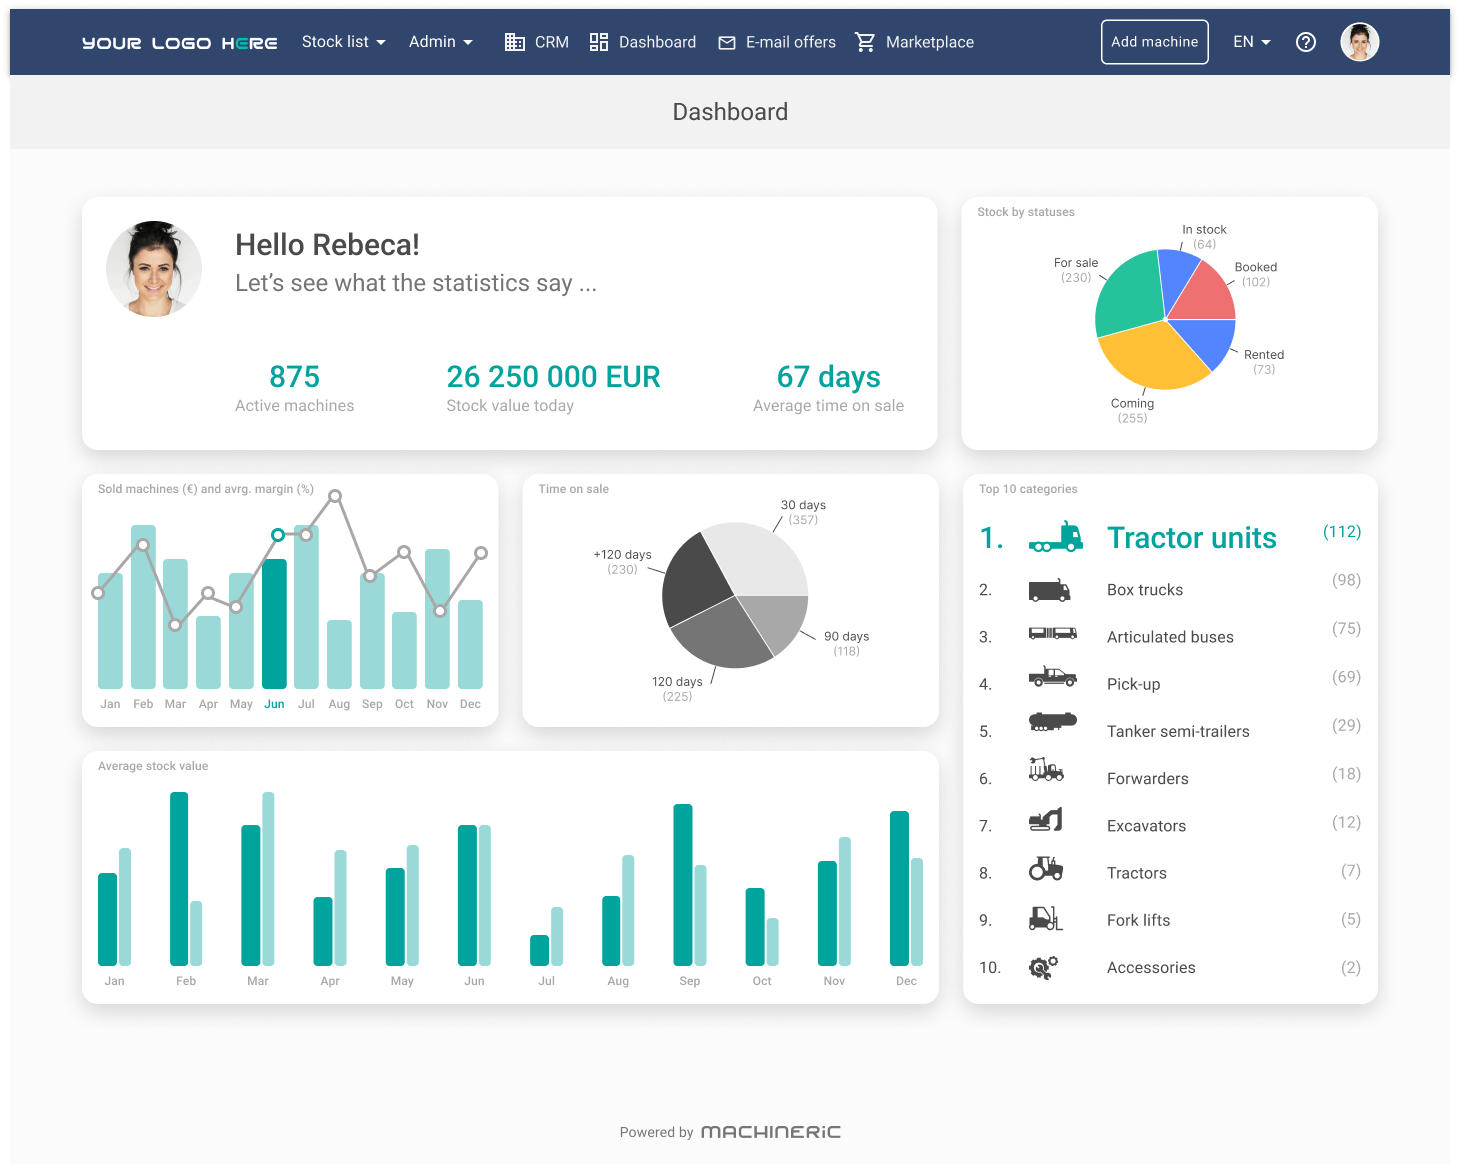The image size is (1460, 1164).
Task: Expand the Admin dropdown menu
Action: 440,42
